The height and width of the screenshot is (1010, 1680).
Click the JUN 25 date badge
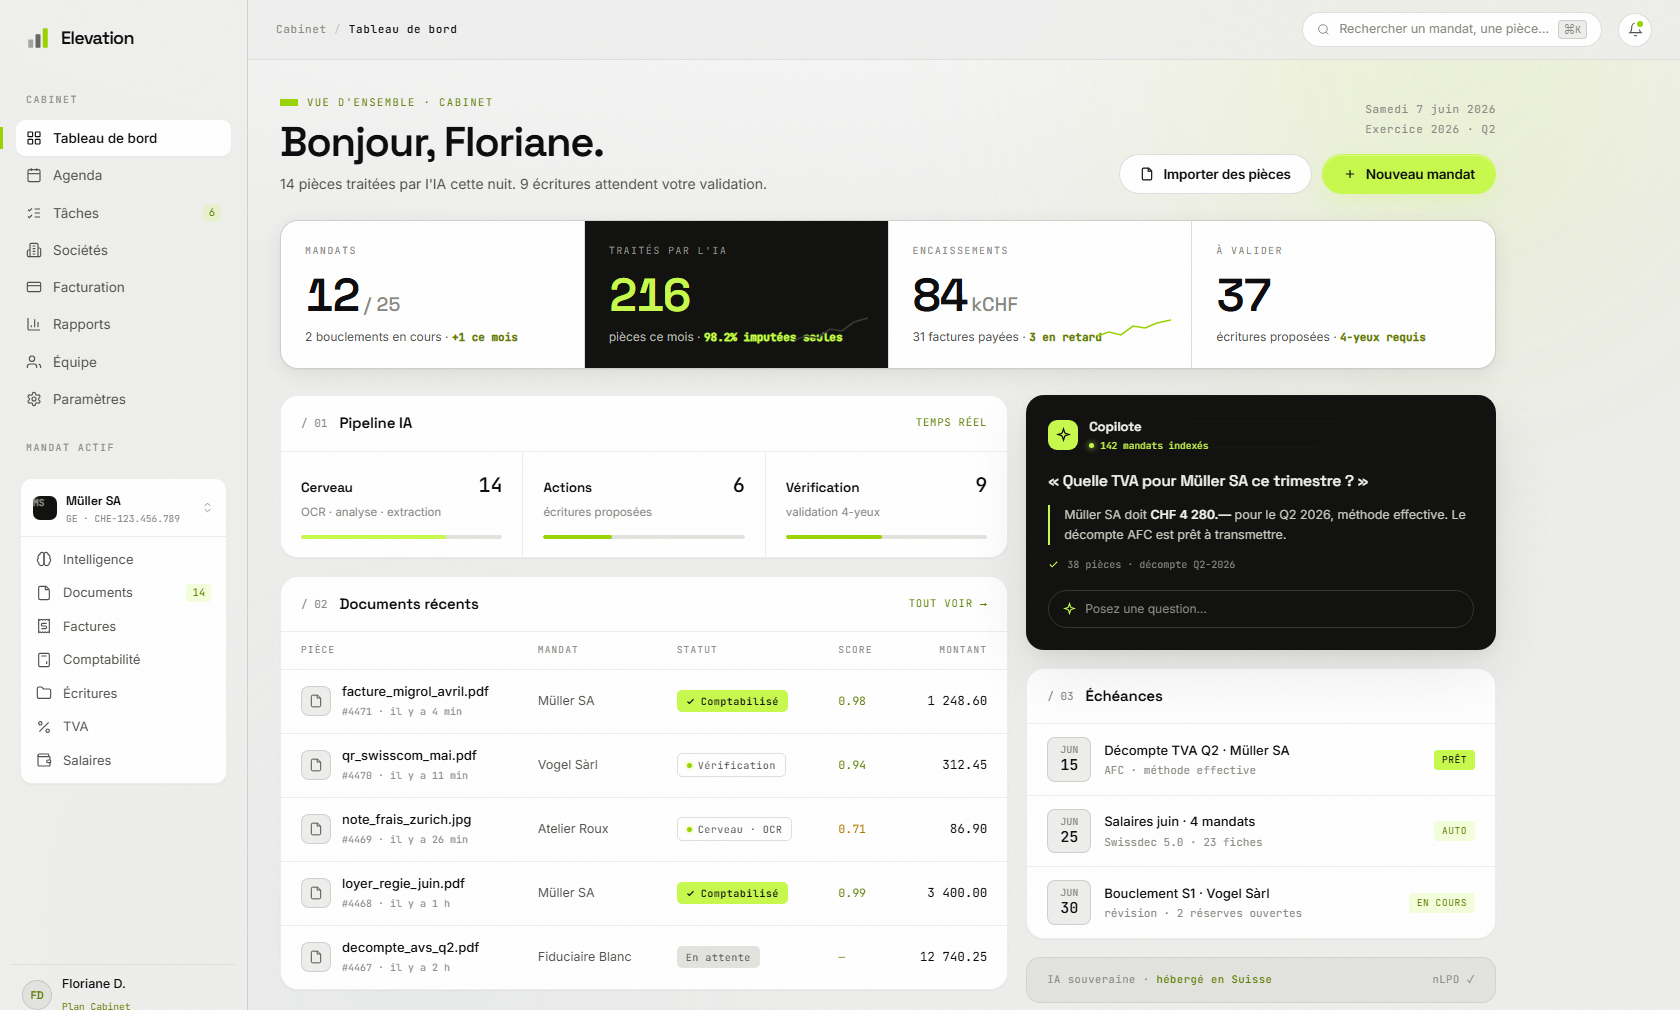coord(1069,831)
